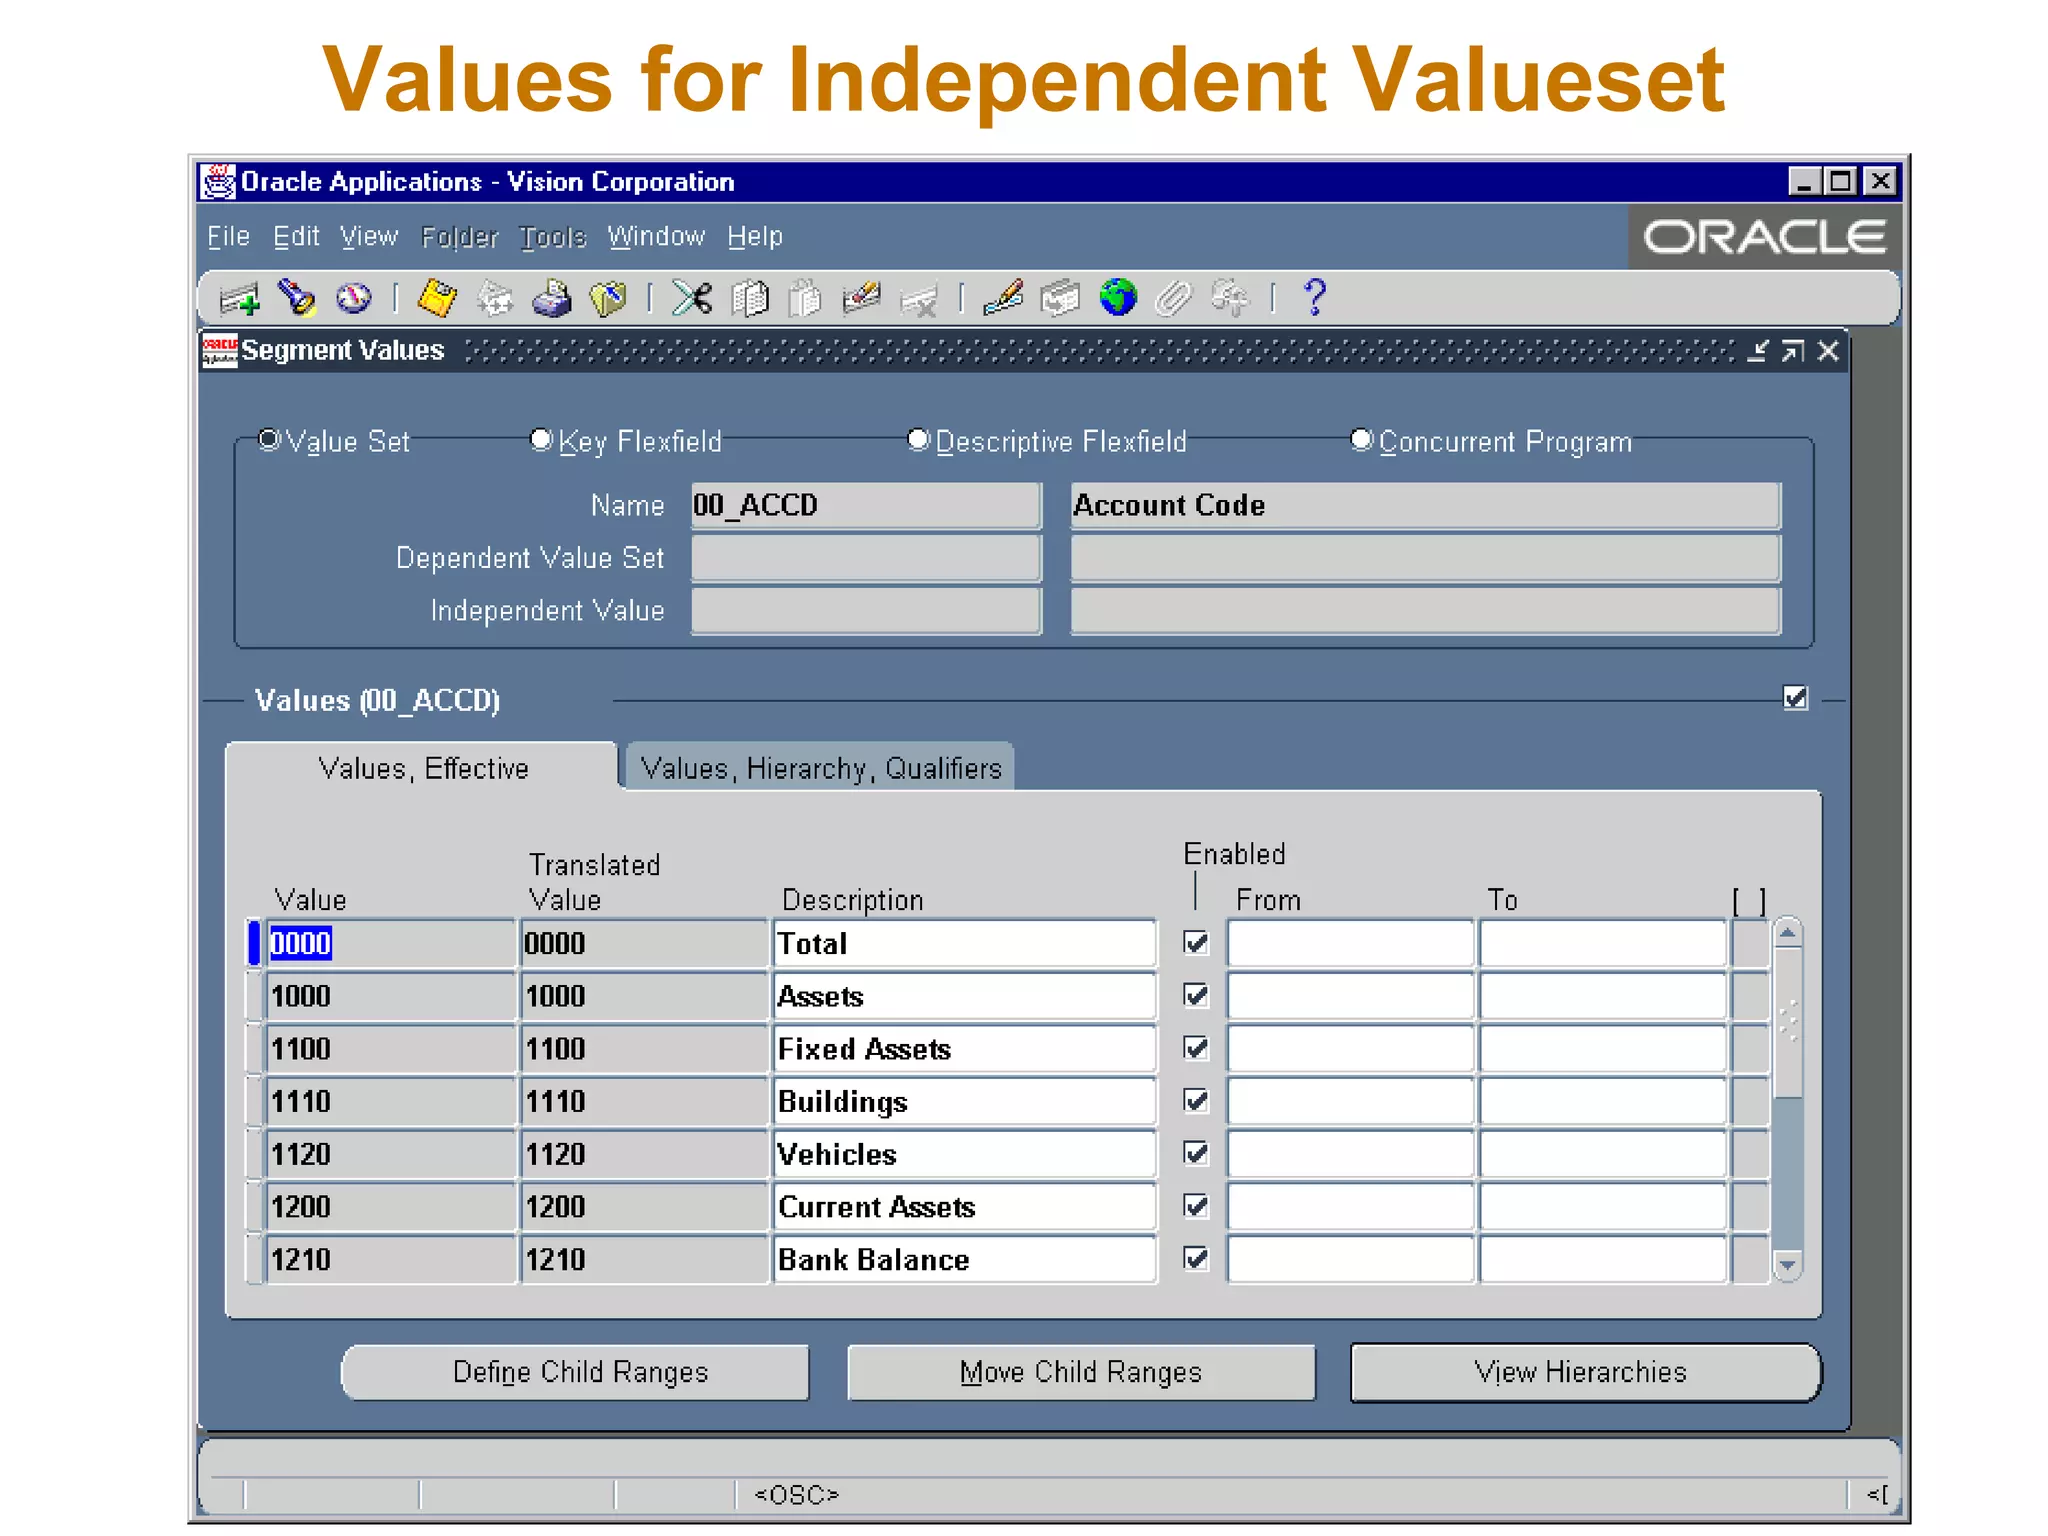Click the Segment Values window icon
Viewport: 2048px width, 1536px height.
coord(220,351)
